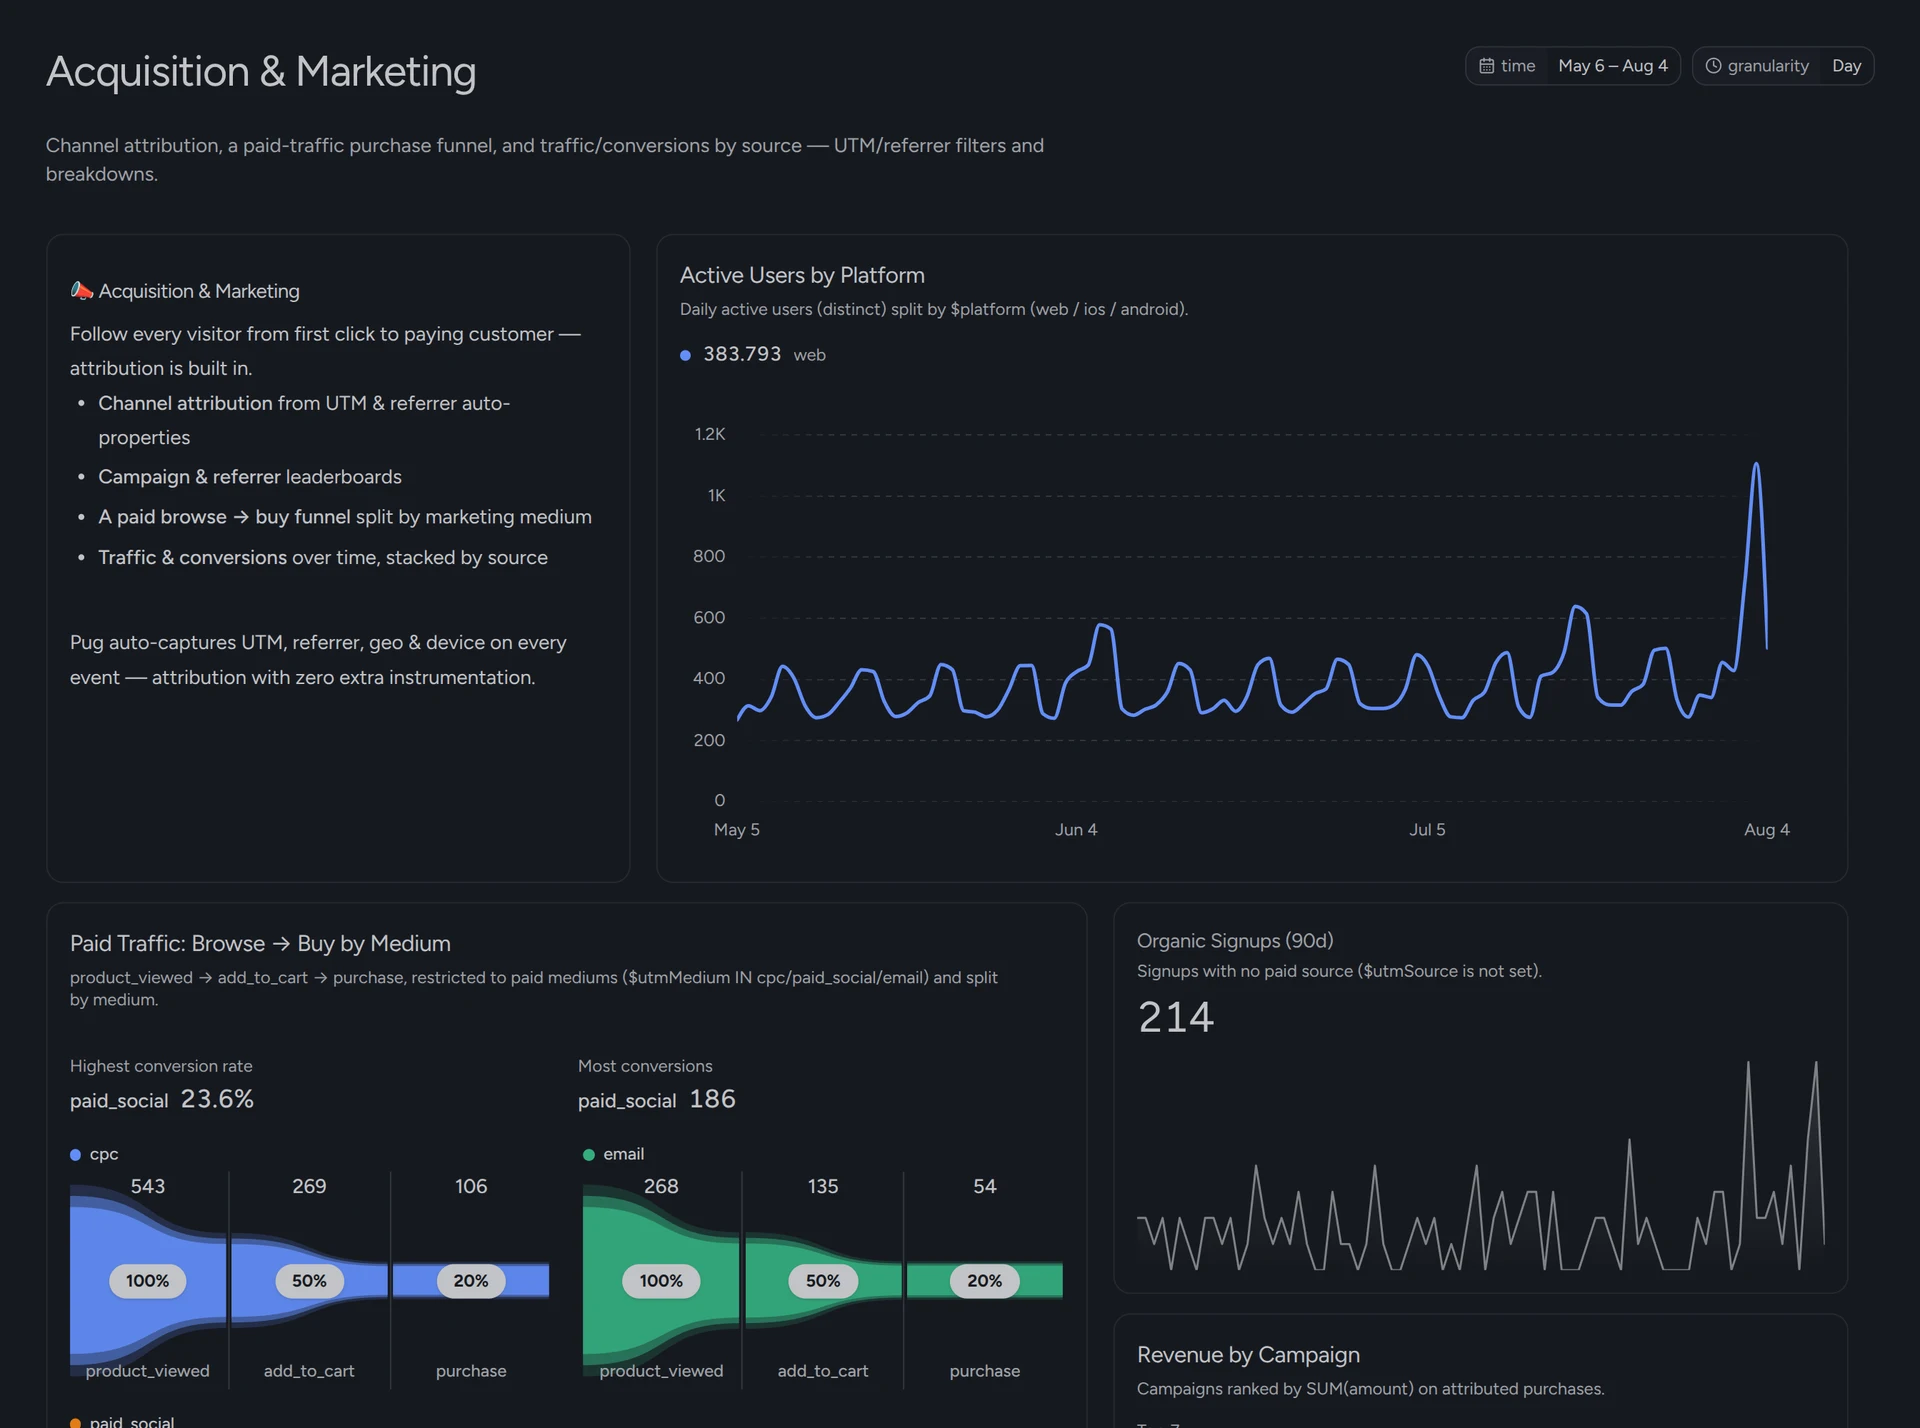Click the calendar icon beside time

pos(1487,66)
